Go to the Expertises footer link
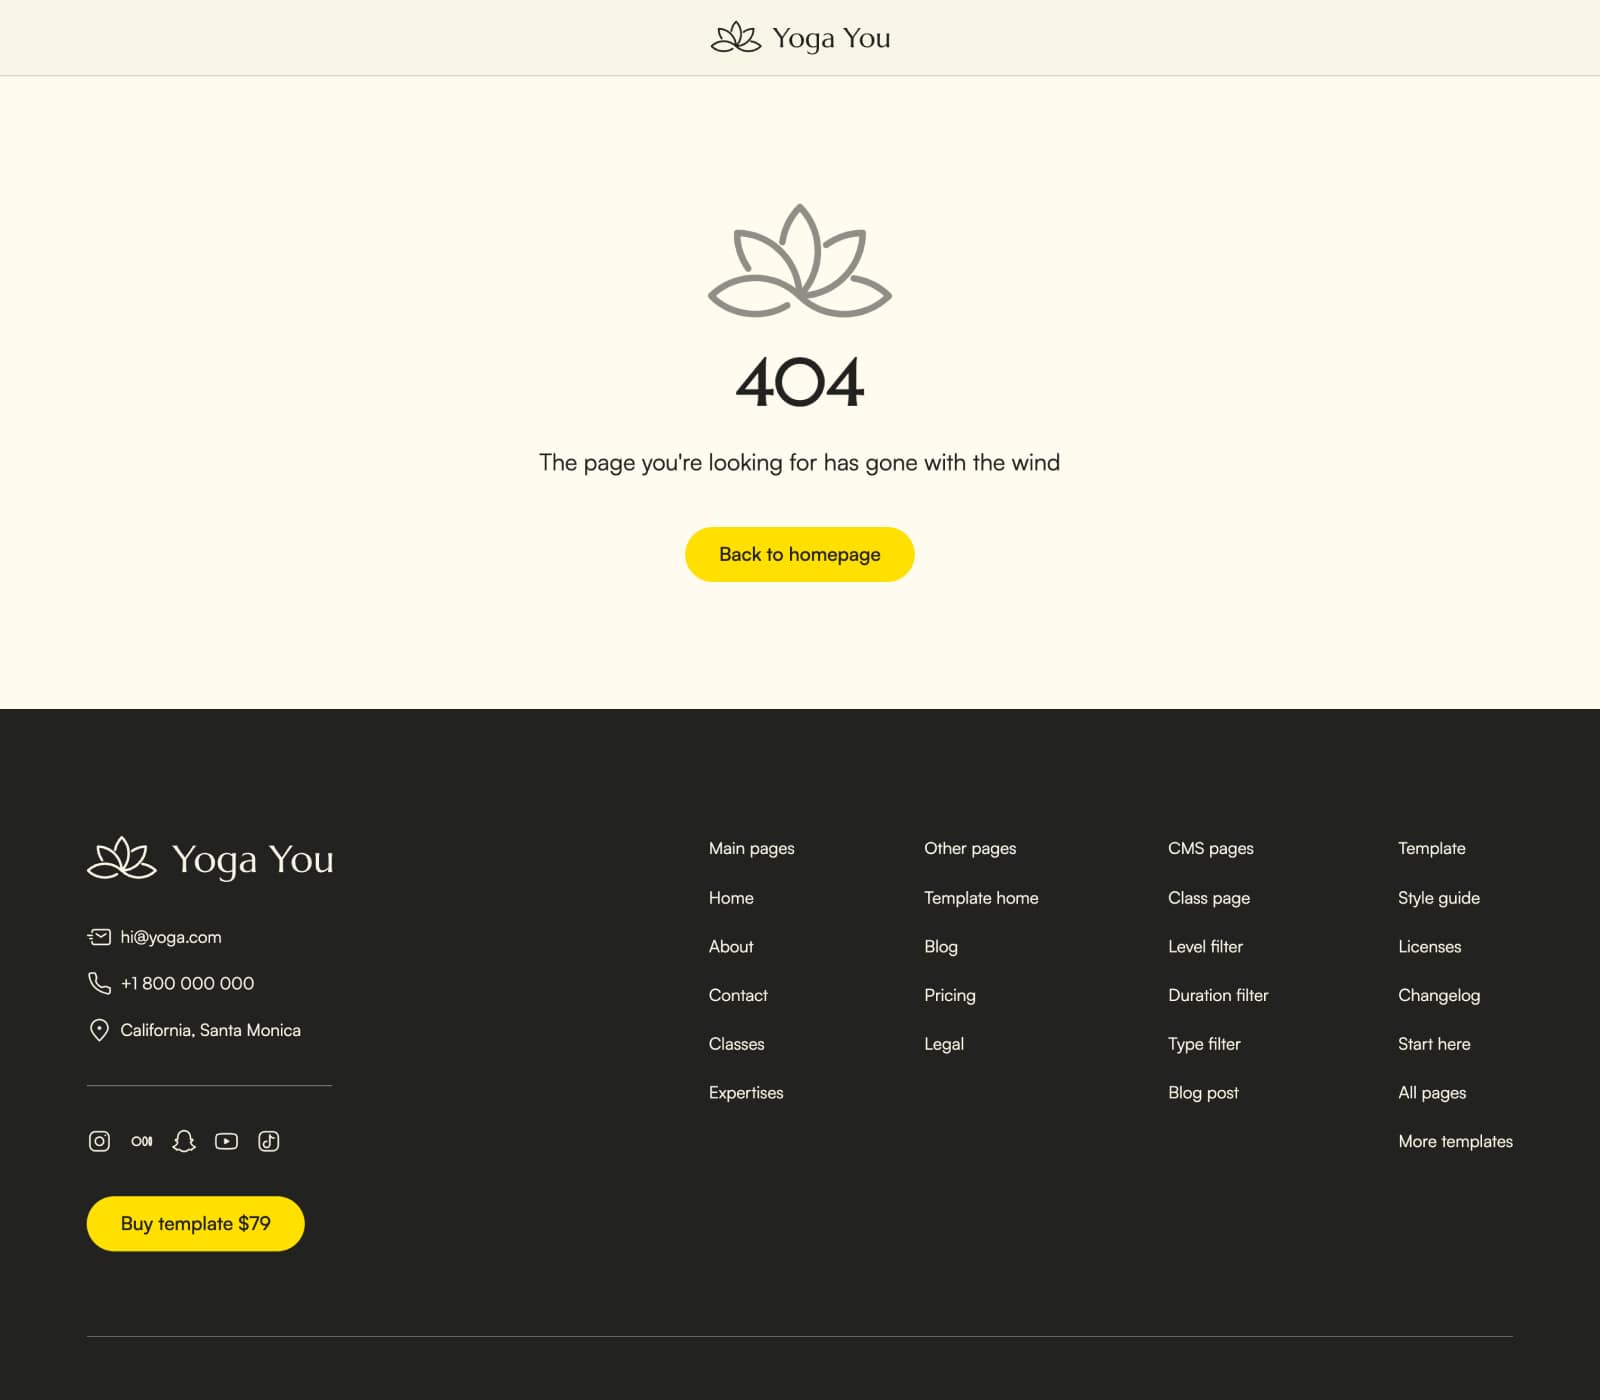This screenshot has height=1400, width=1600. click(746, 1093)
